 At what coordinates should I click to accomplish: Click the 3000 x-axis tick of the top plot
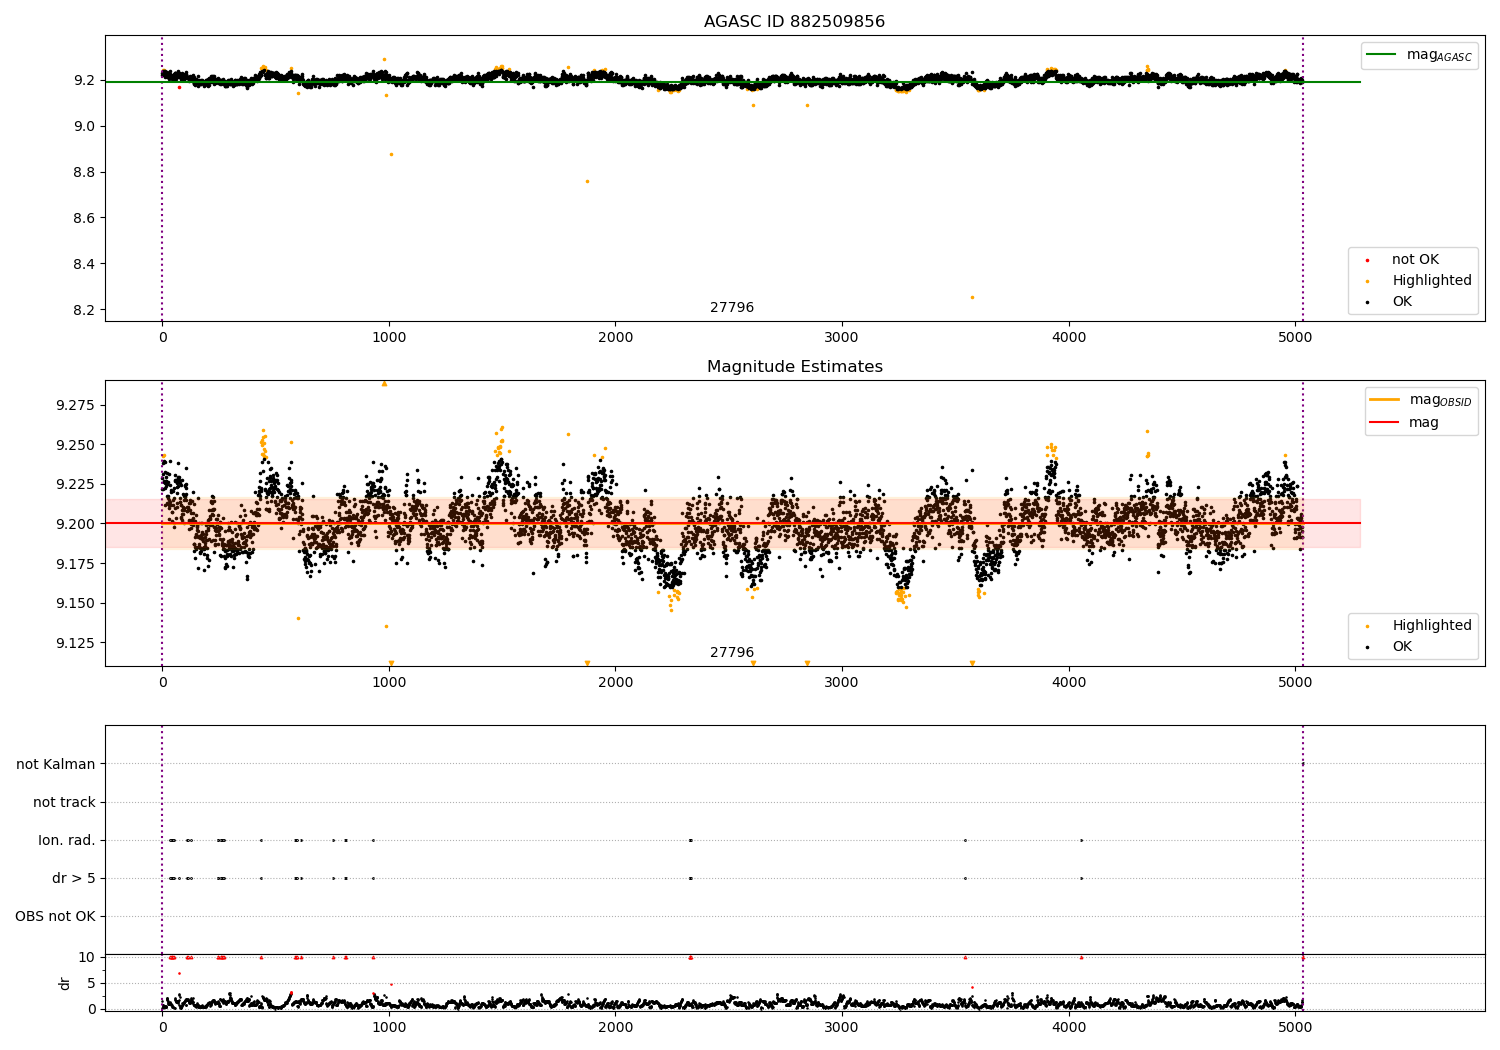pyautogui.click(x=842, y=338)
